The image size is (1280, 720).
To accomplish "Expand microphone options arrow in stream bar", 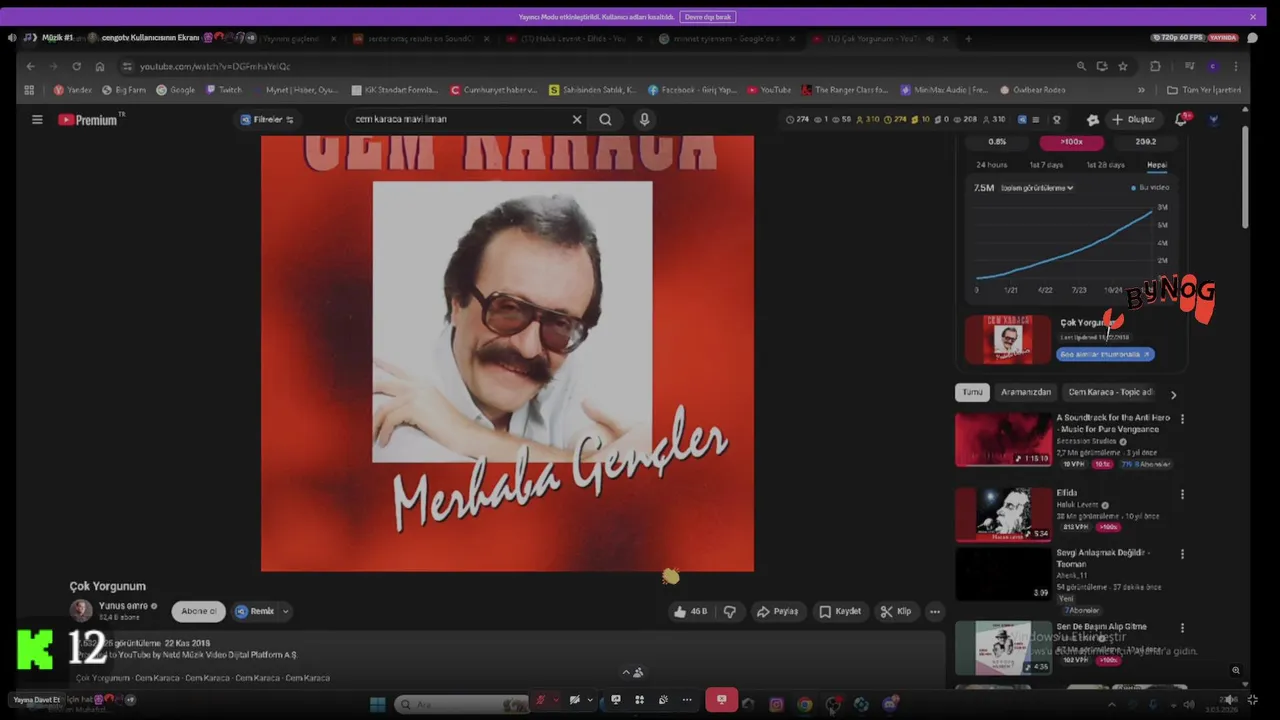I will coord(556,700).
